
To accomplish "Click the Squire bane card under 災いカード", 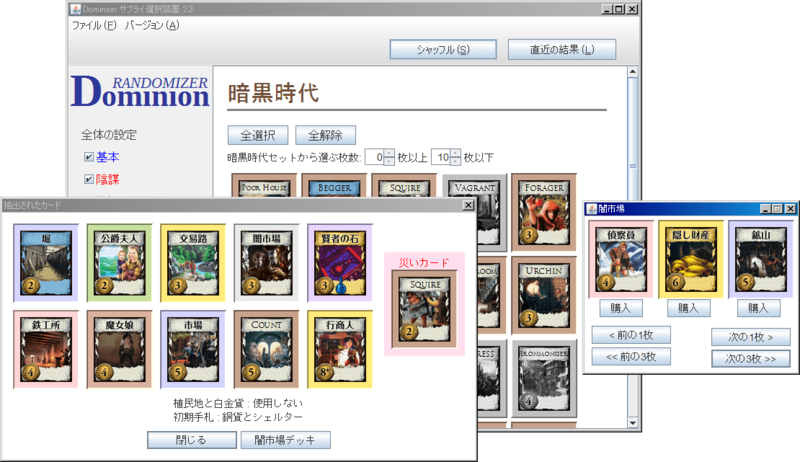I will (424, 309).
